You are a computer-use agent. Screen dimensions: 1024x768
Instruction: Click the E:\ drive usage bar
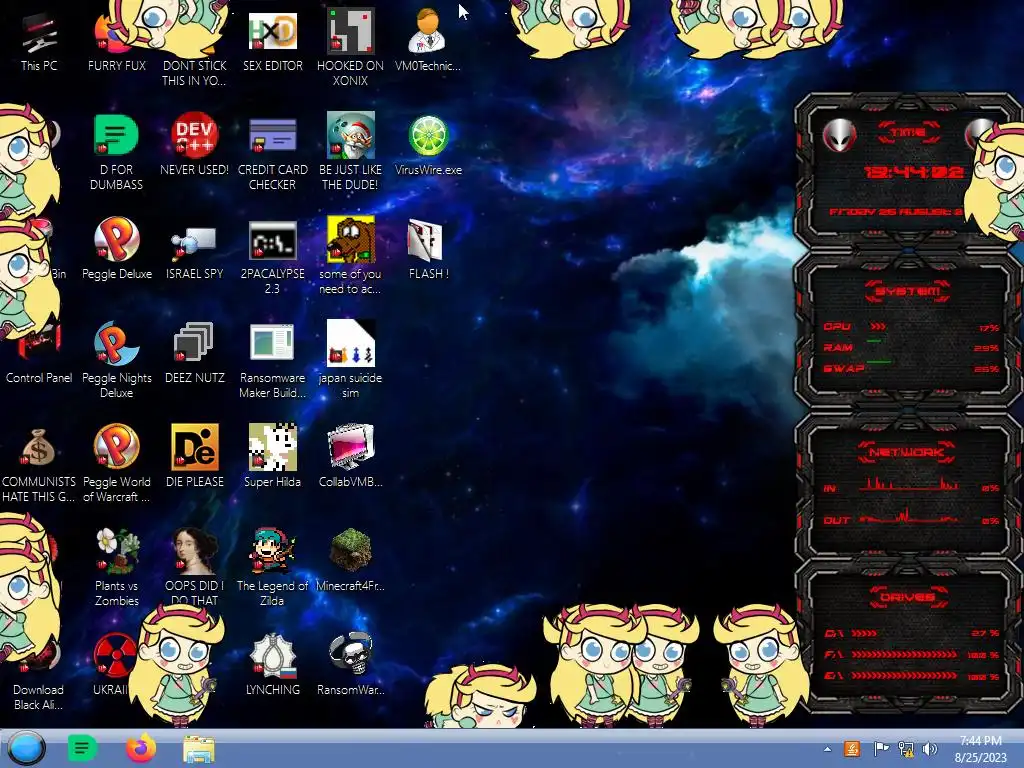coord(904,676)
